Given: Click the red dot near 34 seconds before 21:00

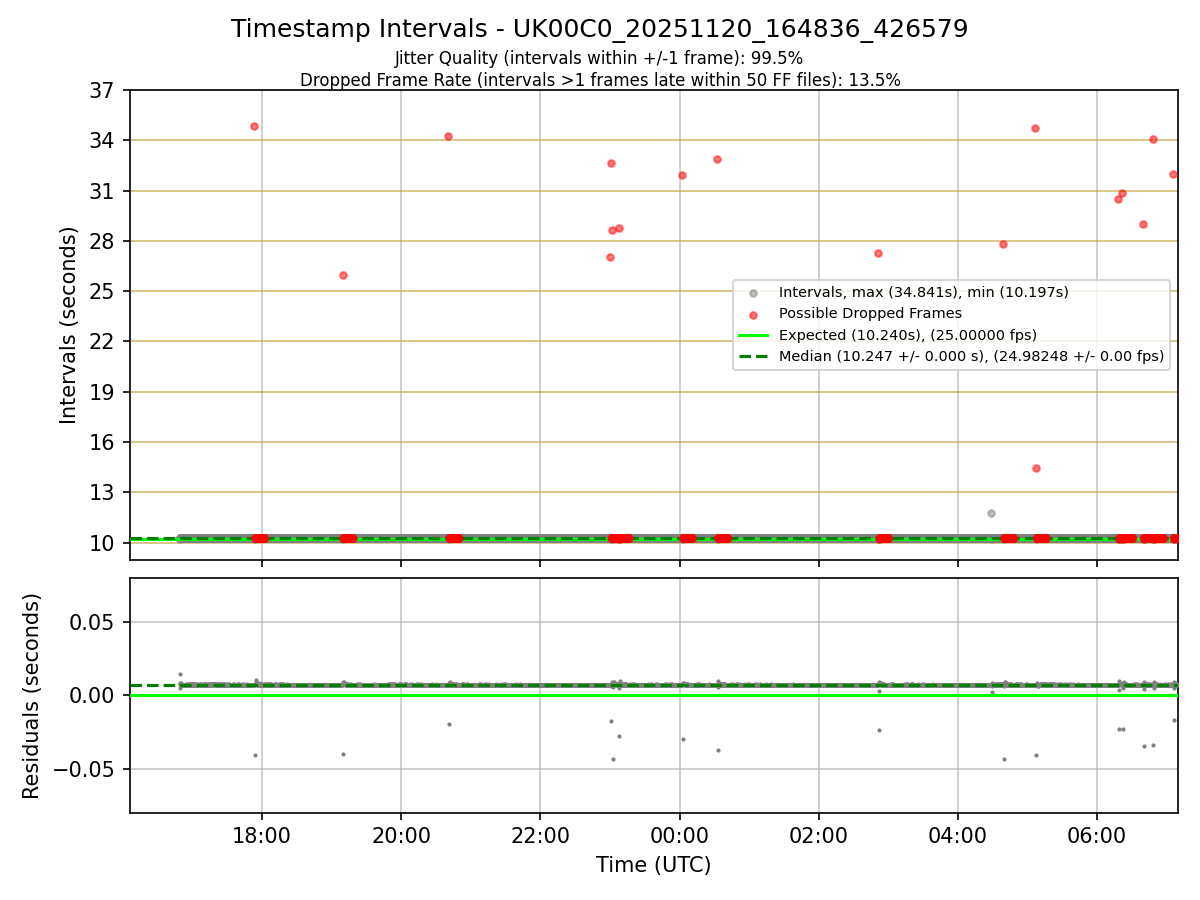Looking at the screenshot, I should pyautogui.click(x=448, y=136).
